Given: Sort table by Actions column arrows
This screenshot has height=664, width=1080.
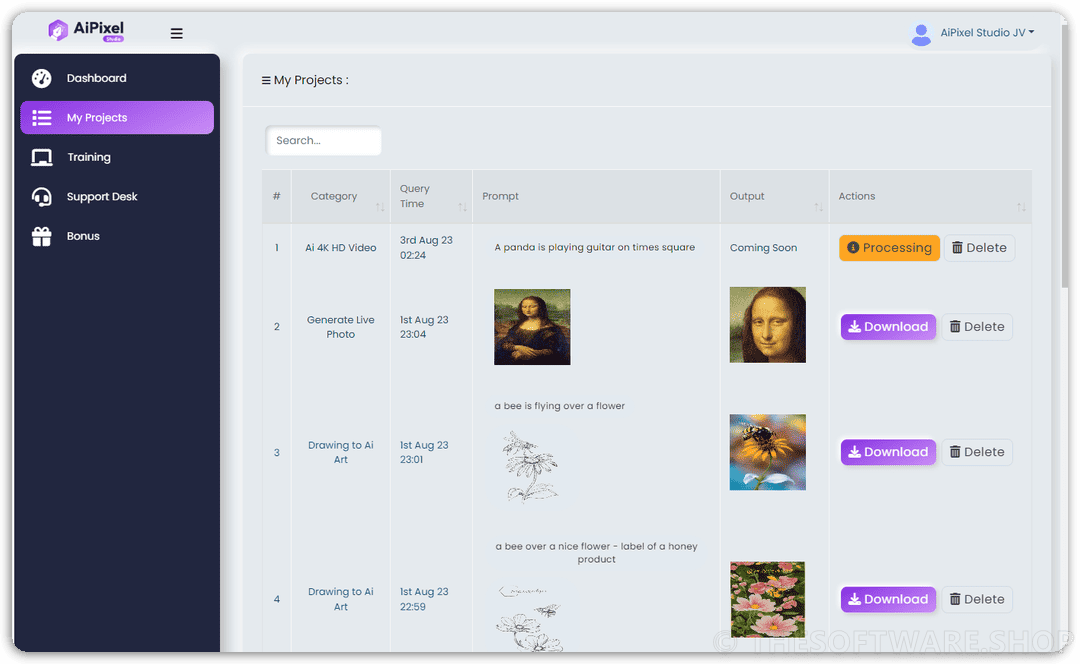Looking at the screenshot, I should tap(1021, 207).
